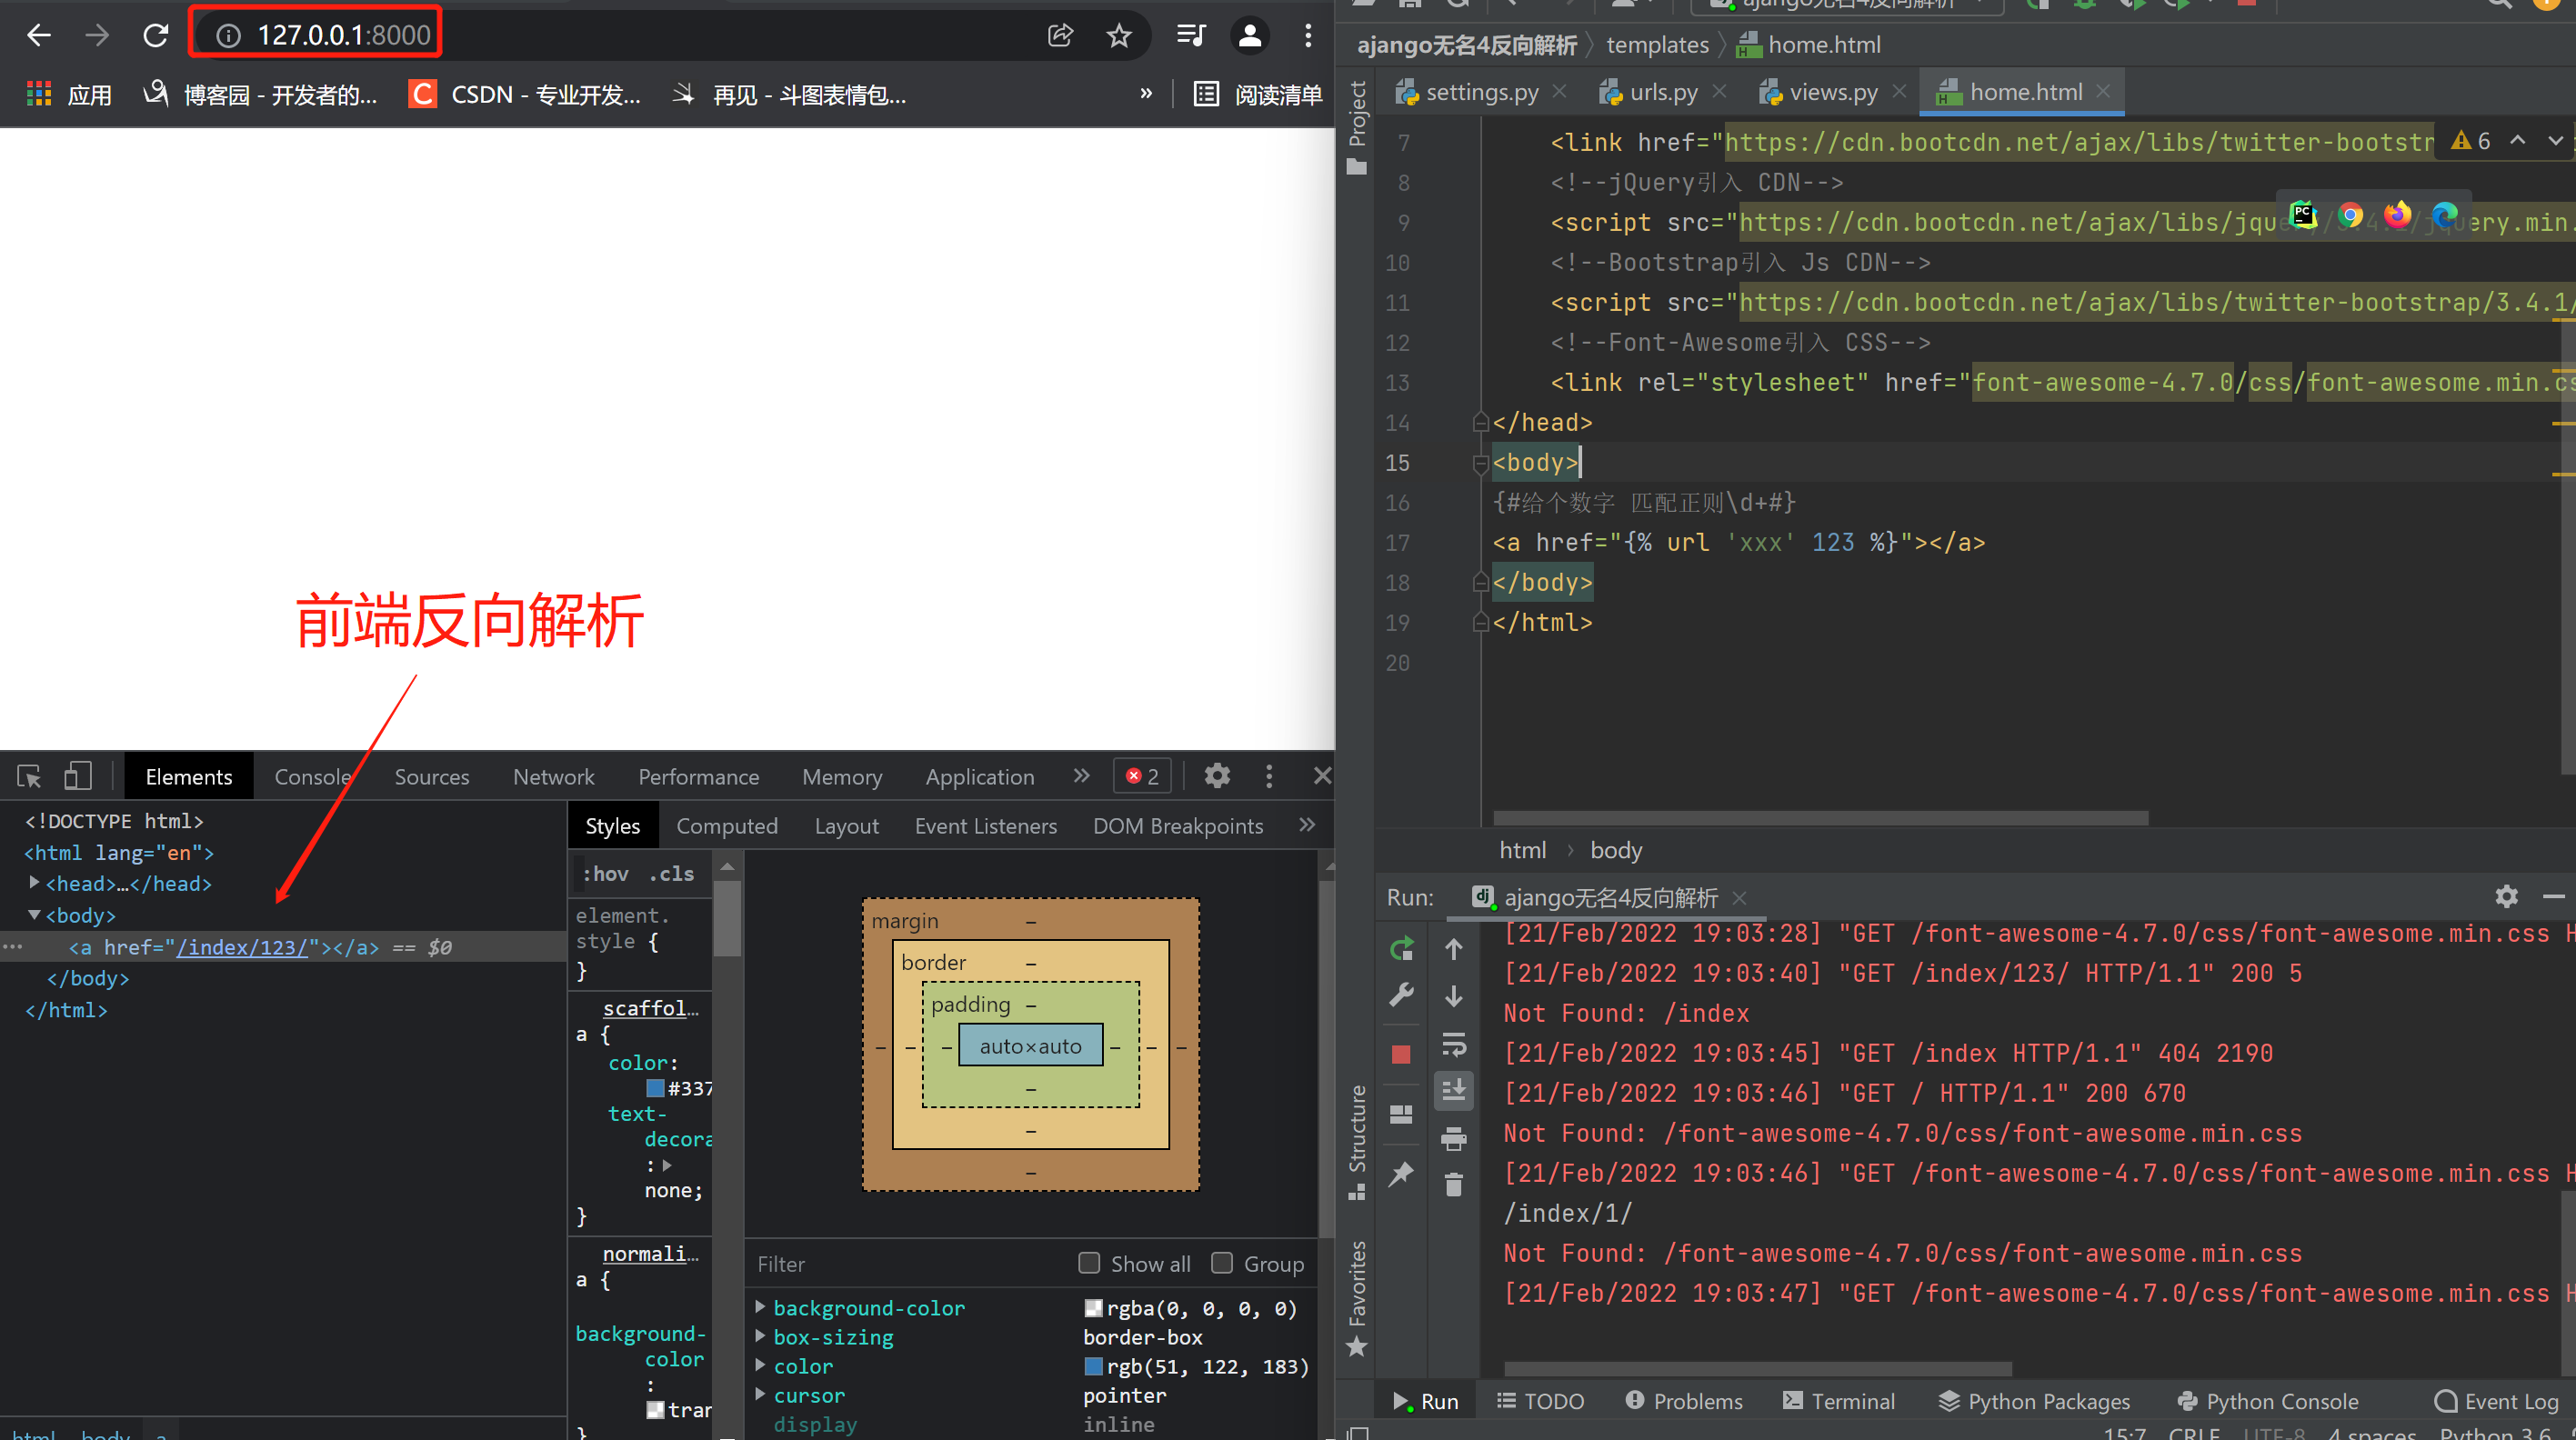
Task: Click rgba(0, 0, 0, 0) color swatch
Action: 1093,1308
